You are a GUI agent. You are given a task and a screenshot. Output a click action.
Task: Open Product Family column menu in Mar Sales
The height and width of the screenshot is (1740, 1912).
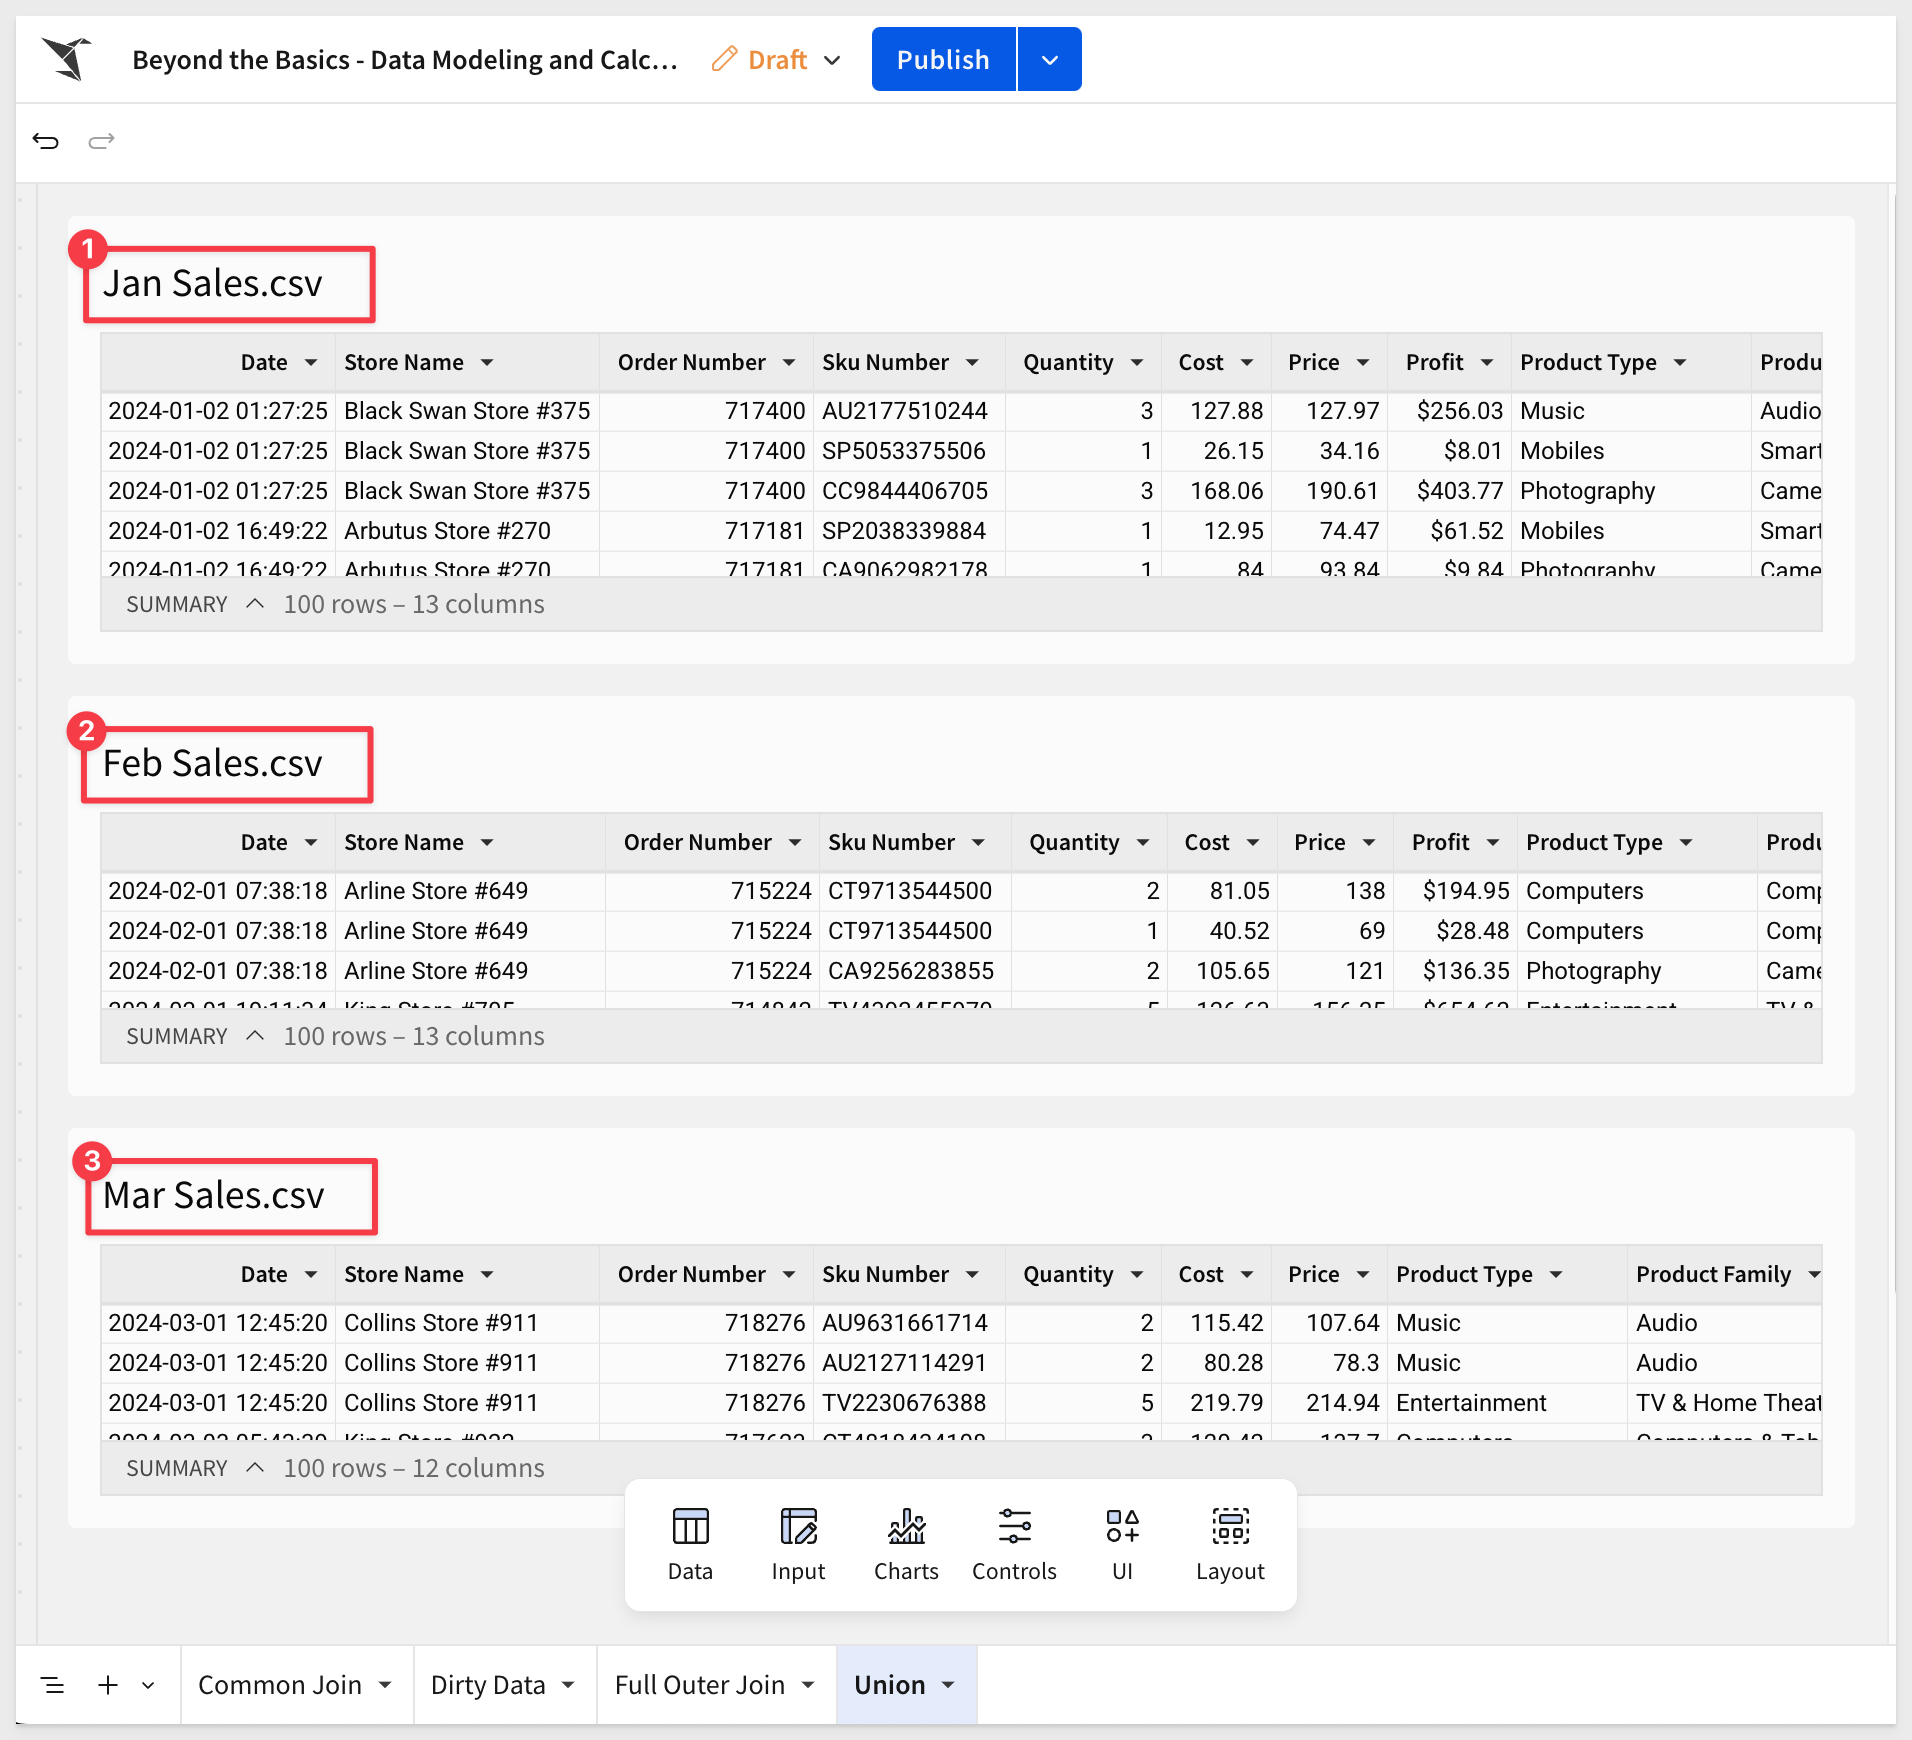tap(1813, 1274)
